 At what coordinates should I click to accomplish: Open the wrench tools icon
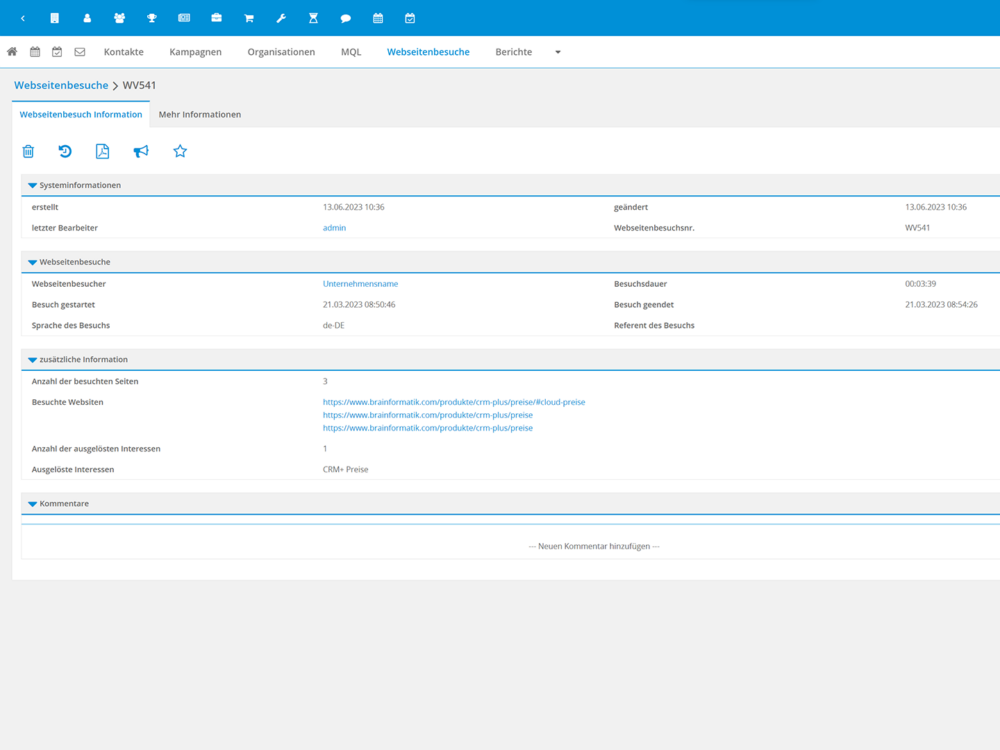(281, 18)
